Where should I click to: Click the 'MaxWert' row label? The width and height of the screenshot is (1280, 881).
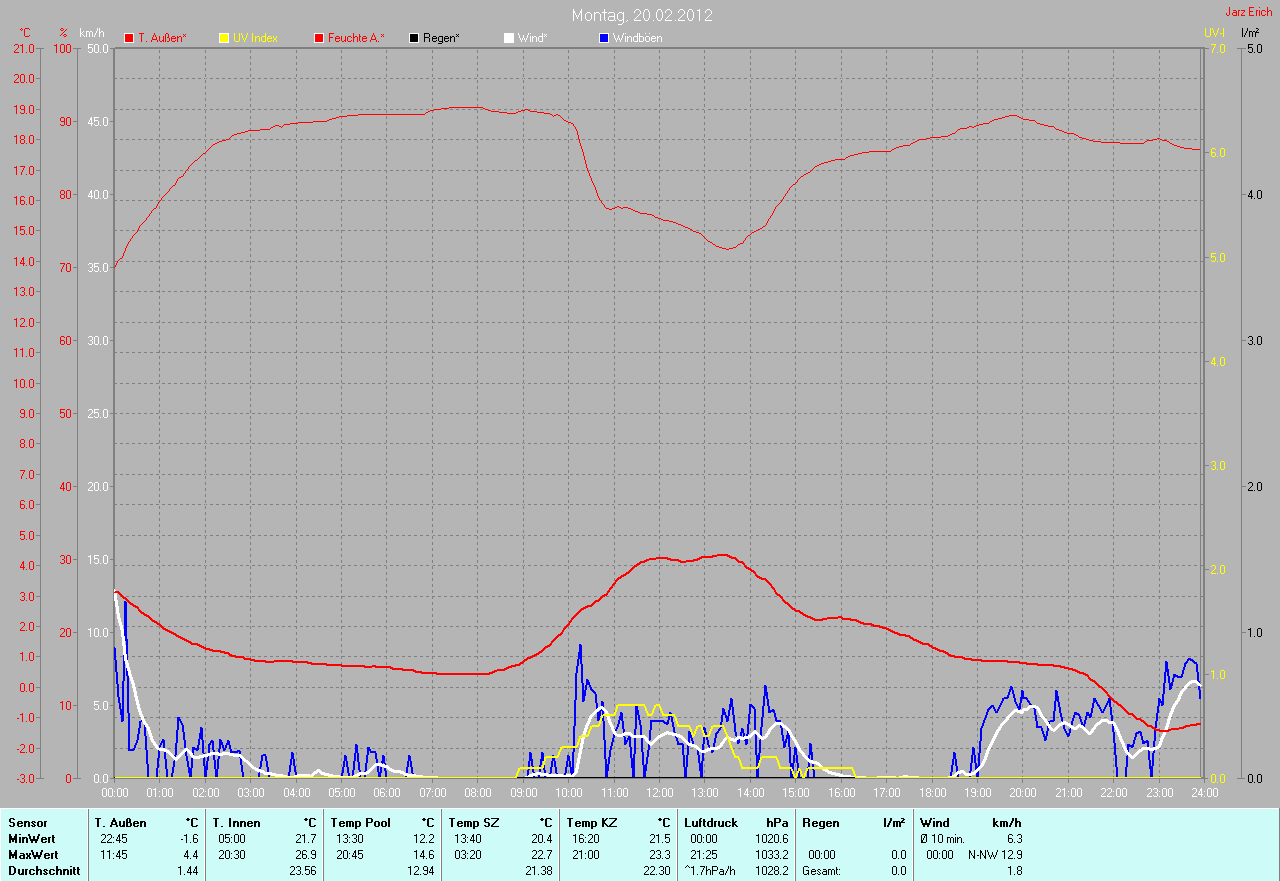pyautogui.click(x=33, y=855)
